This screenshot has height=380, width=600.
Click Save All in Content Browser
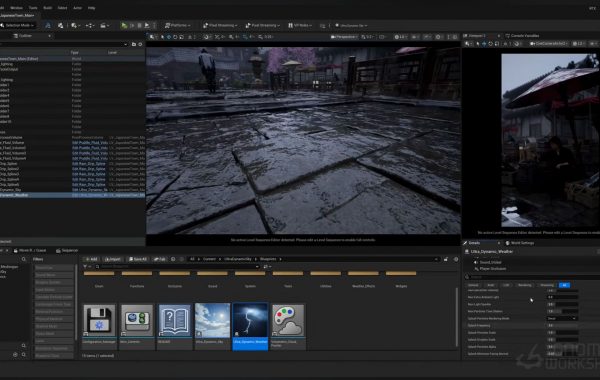[138, 259]
